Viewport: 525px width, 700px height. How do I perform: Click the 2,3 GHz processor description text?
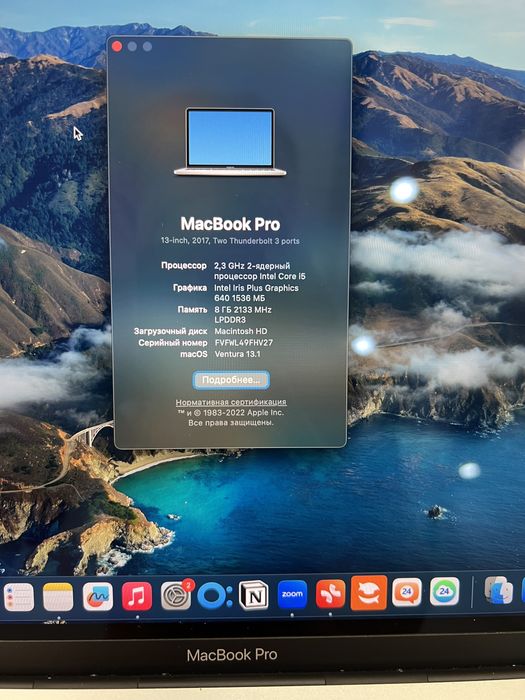click(x=260, y=271)
